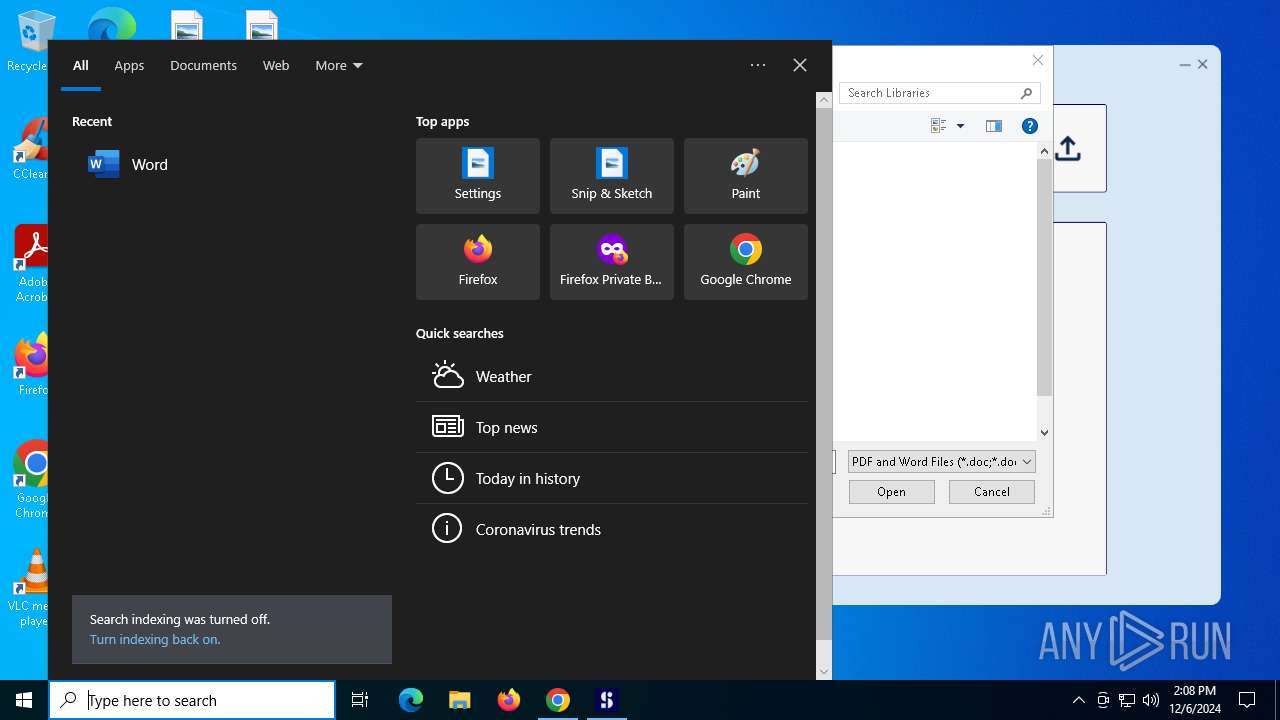Launch Google Chrome tile in Top apps
The image size is (1280, 720).
746,262
